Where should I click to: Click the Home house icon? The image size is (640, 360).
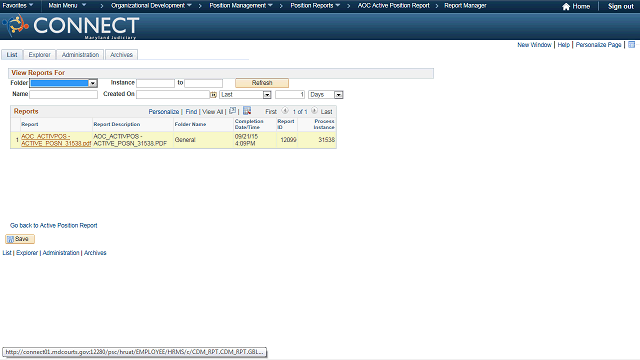click(566, 7)
